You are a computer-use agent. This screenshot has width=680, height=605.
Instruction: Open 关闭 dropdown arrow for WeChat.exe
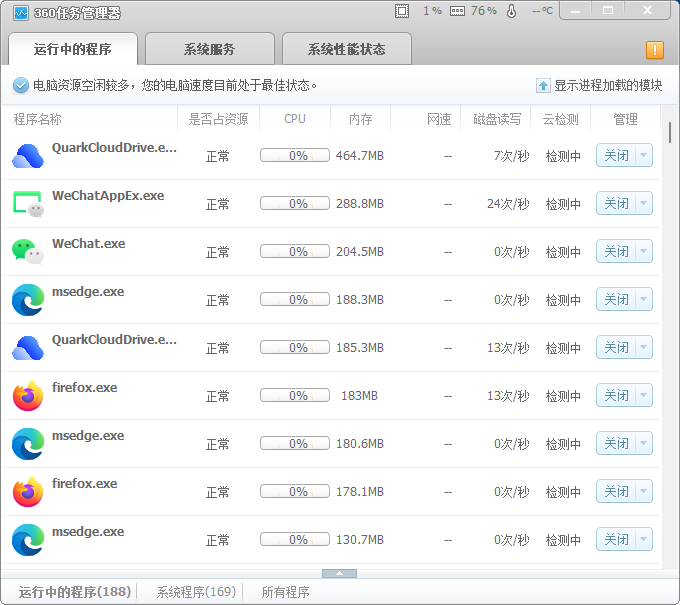click(x=644, y=252)
